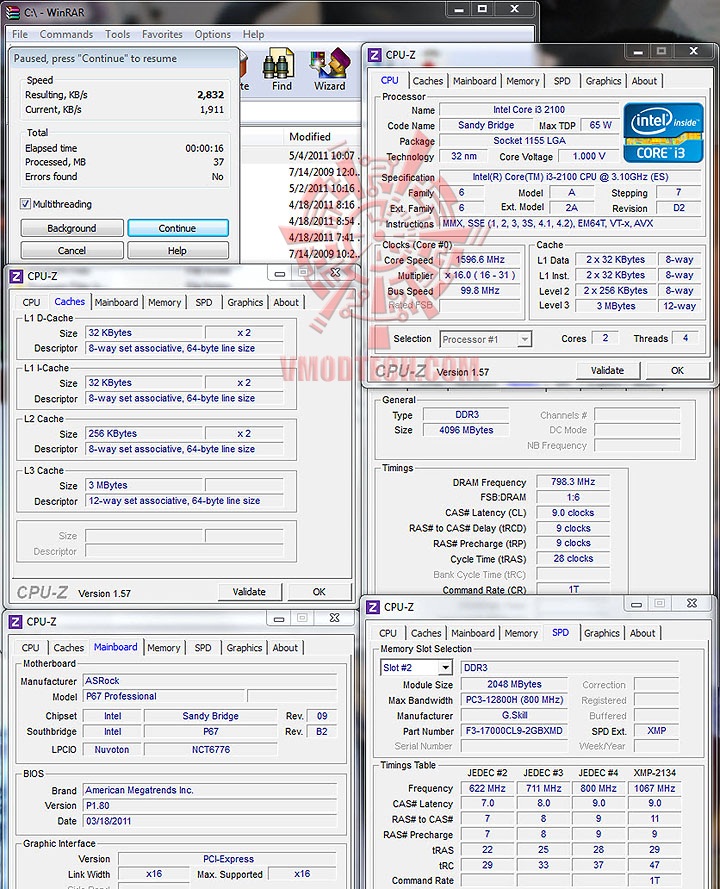The height and width of the screenshot is (889, 720).
Task: Open the Wizard tool in WinRAR
Action: (330, 70)
